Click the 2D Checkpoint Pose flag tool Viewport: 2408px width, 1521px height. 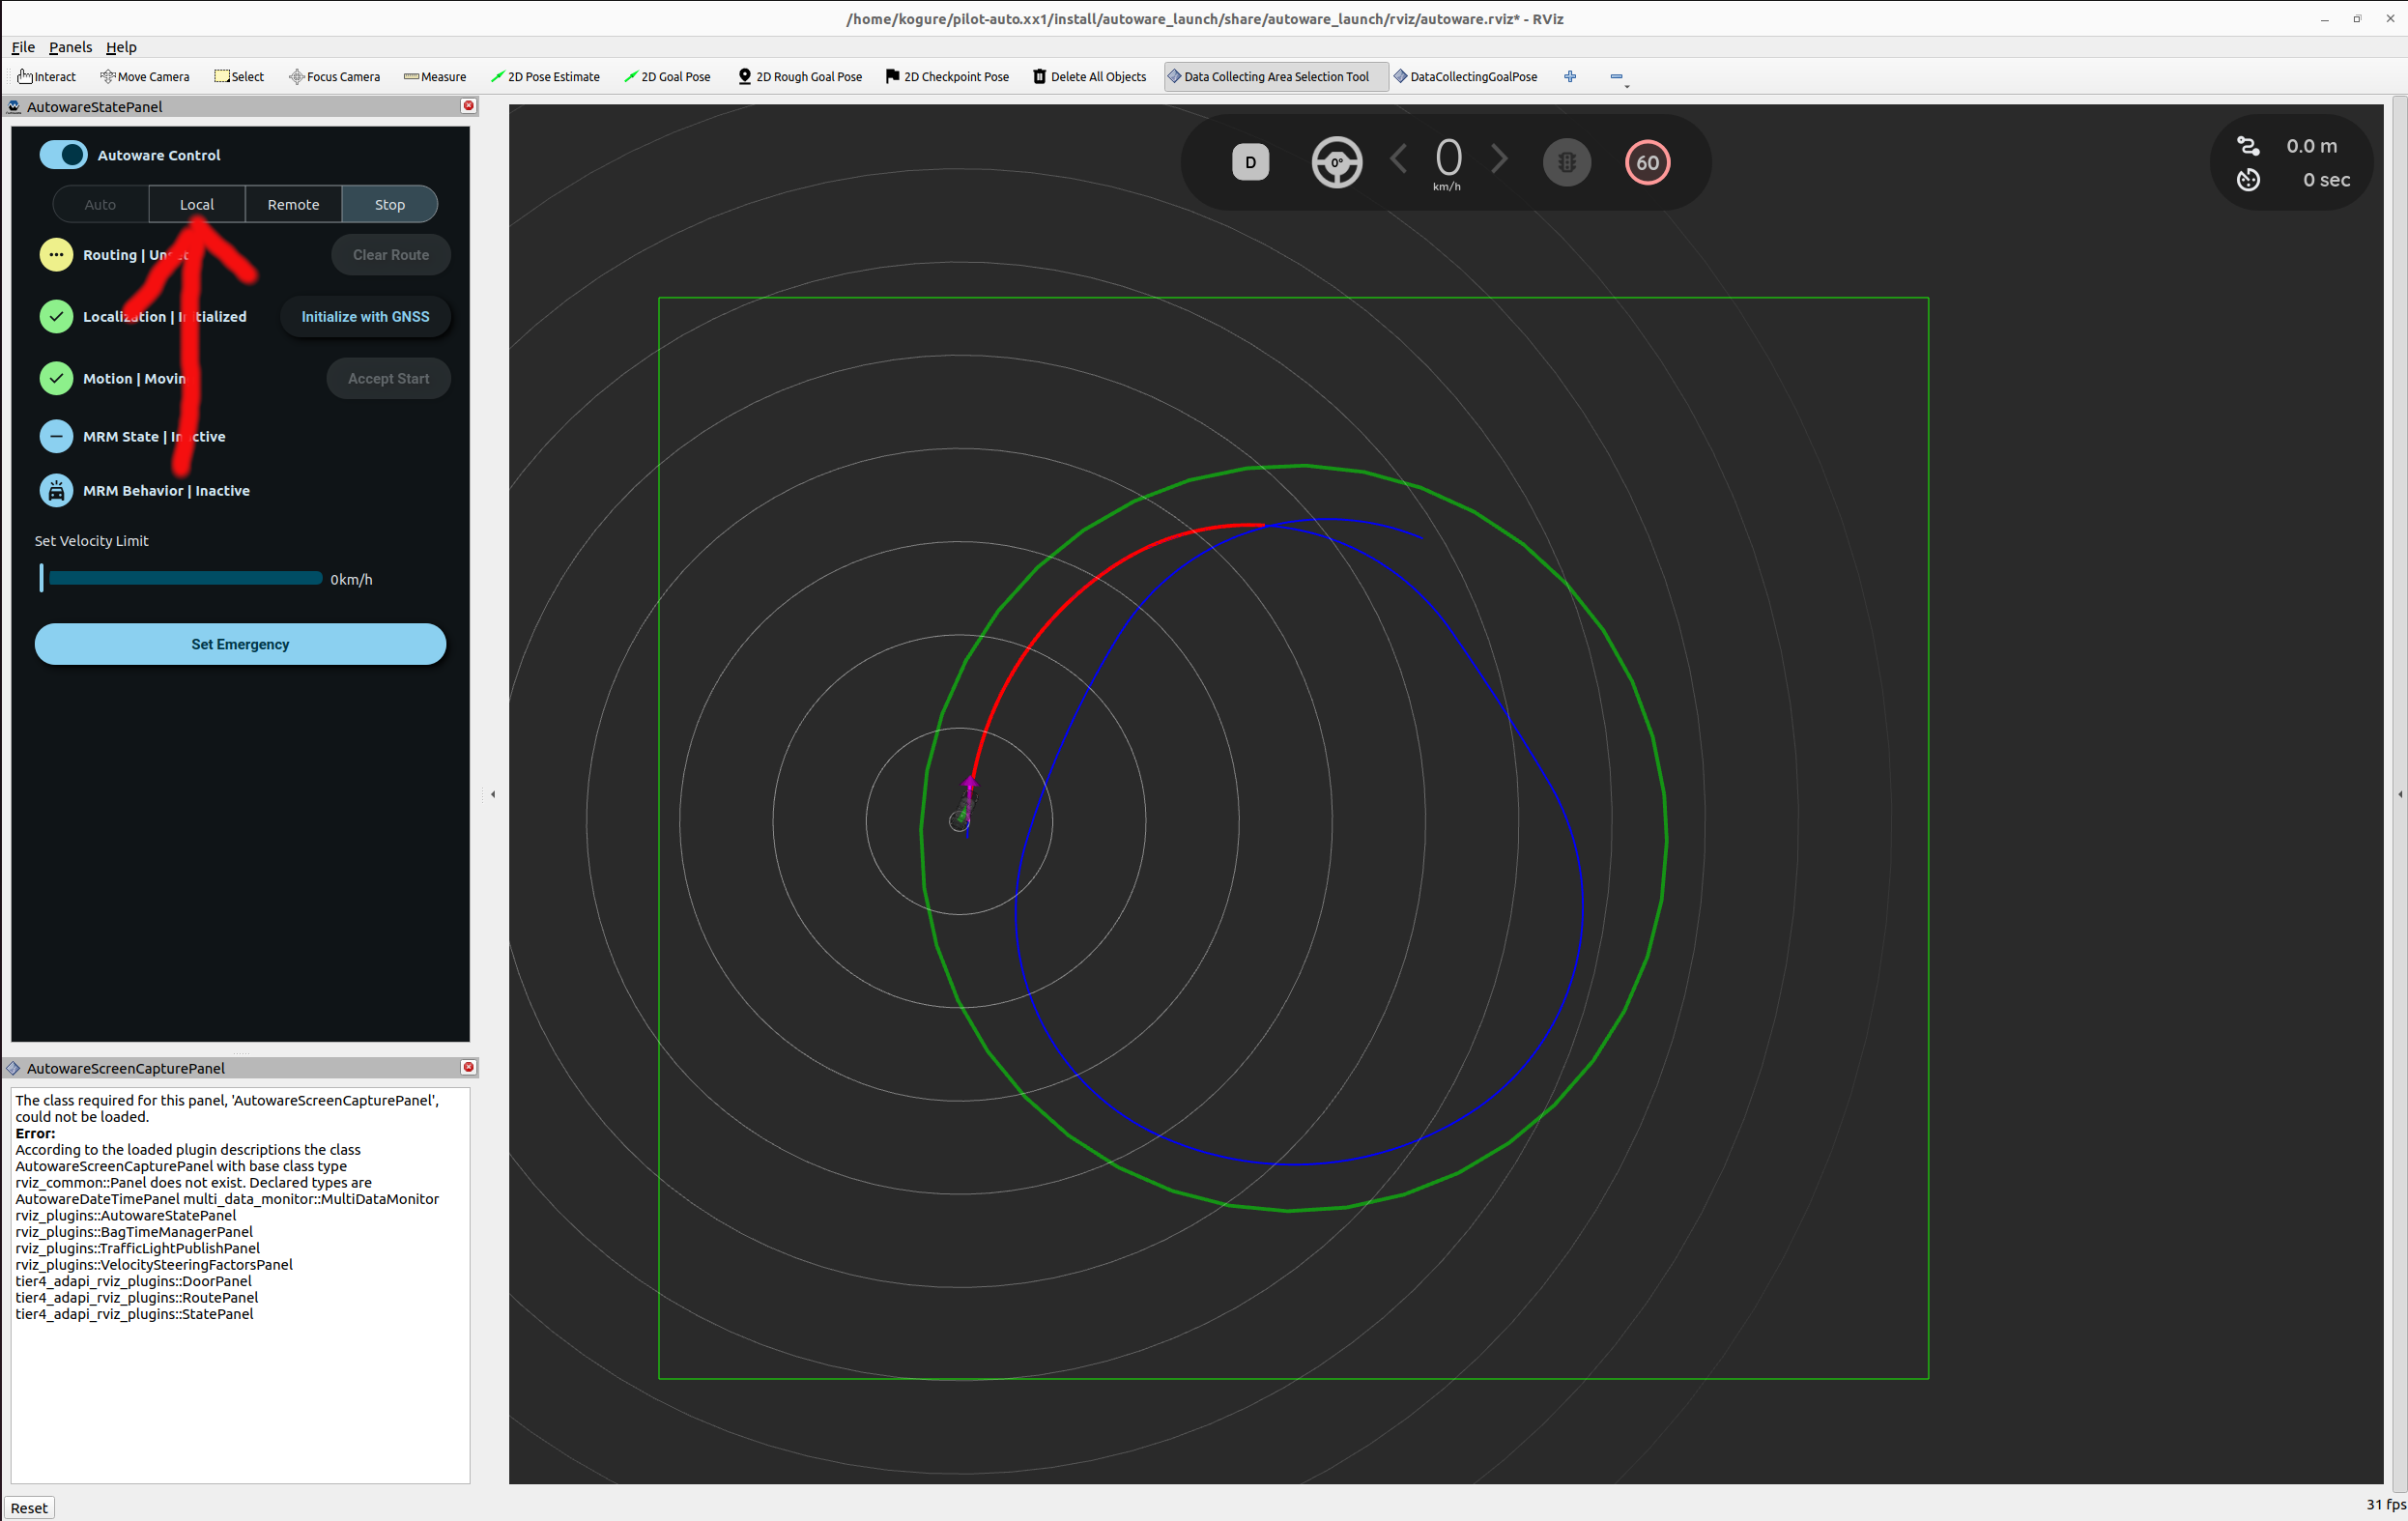[947, 77]
